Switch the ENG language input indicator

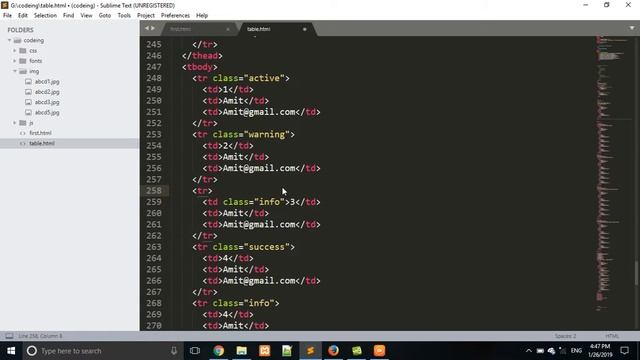click(576, 351)
